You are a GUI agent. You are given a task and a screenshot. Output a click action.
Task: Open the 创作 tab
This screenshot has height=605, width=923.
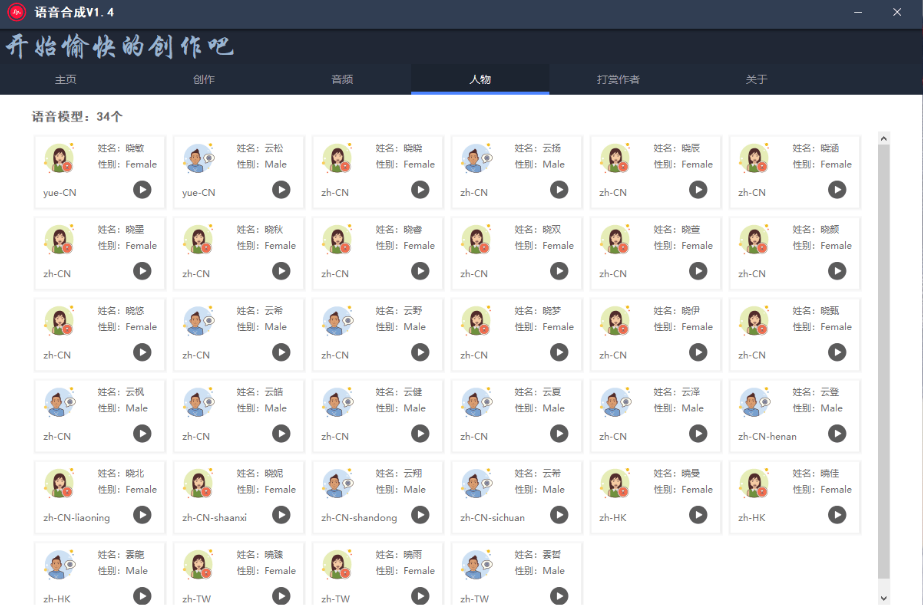pos(204,80)
